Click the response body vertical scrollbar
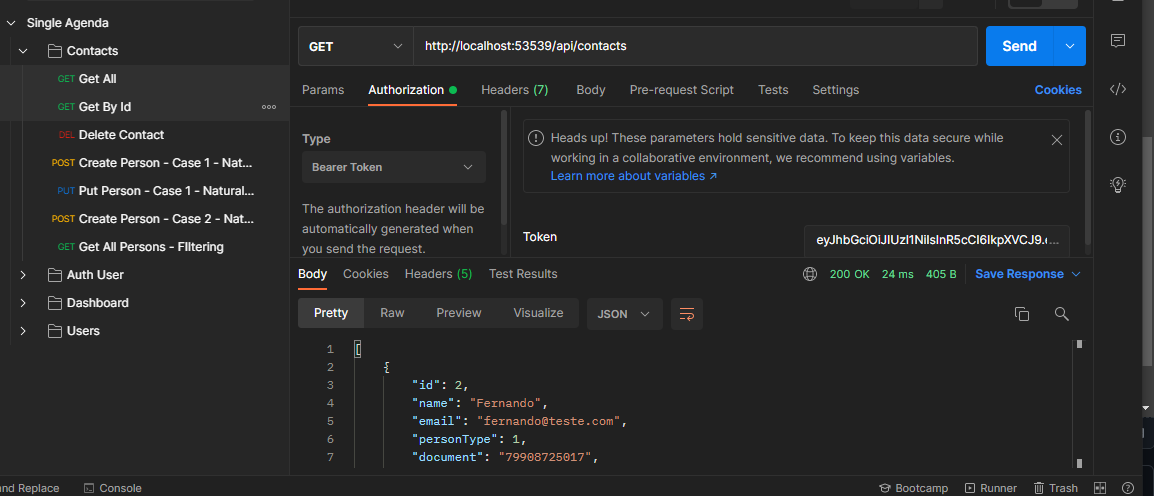1154x496 pixels. (x=1079, y=403)
